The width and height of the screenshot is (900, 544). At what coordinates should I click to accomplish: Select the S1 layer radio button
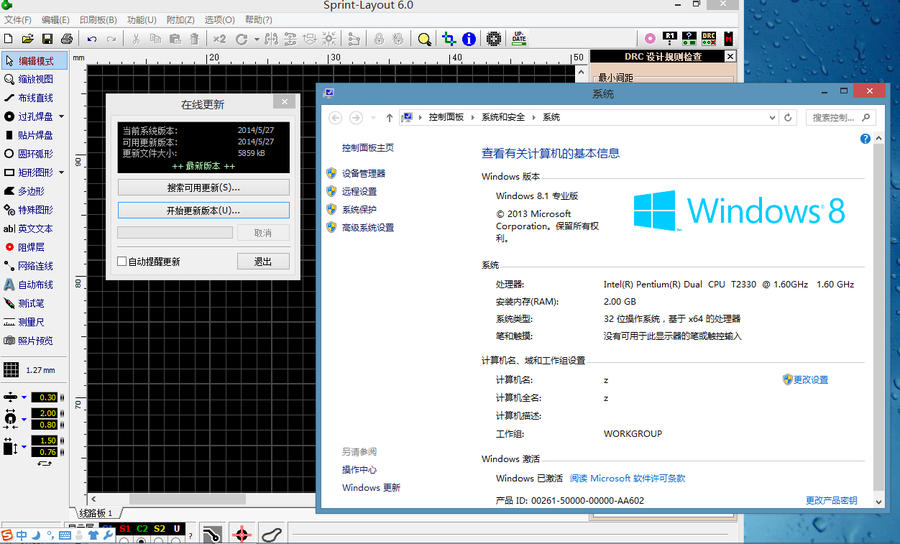click(x=124, y=541)
